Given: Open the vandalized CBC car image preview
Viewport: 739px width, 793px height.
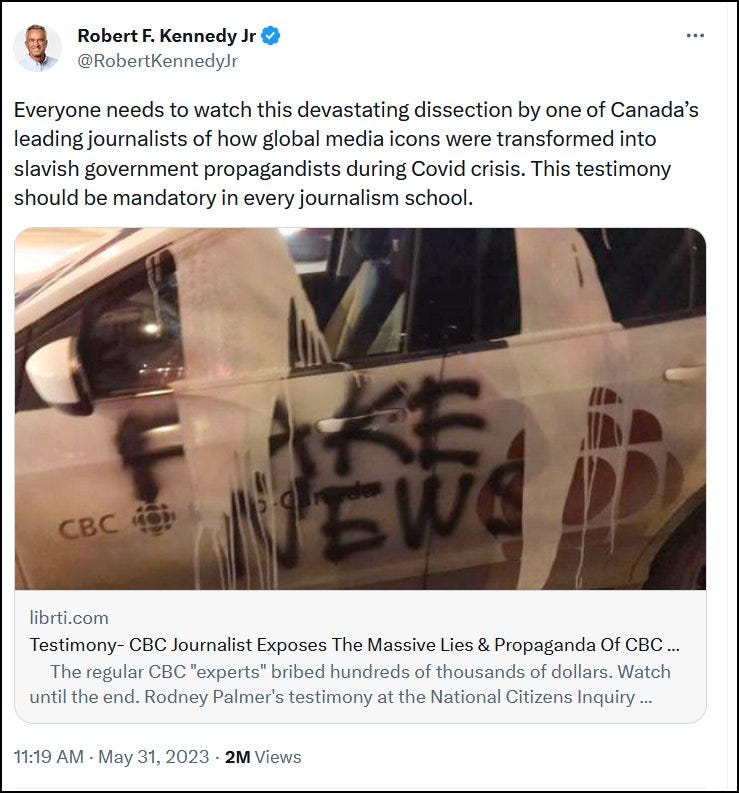Looking at the screenshot, I should tap(360, 409).
